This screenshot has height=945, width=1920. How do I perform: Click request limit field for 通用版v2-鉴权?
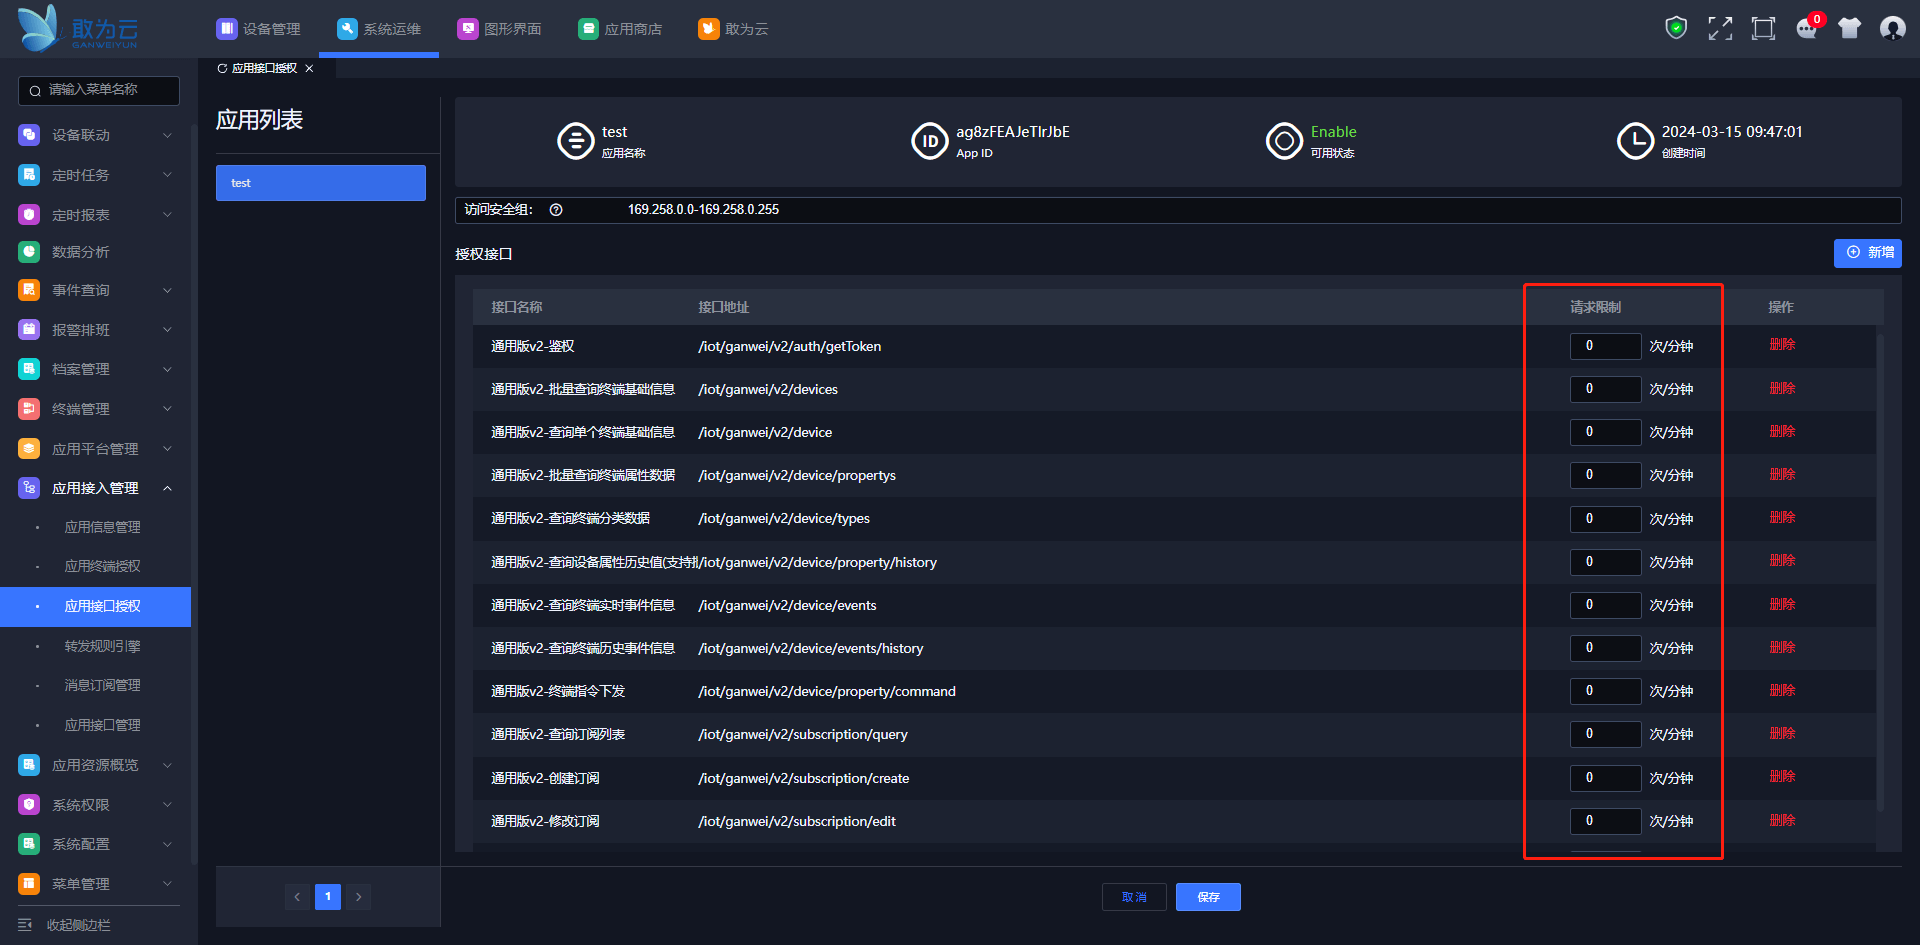pyautogui.click(x=1604, y=346)
